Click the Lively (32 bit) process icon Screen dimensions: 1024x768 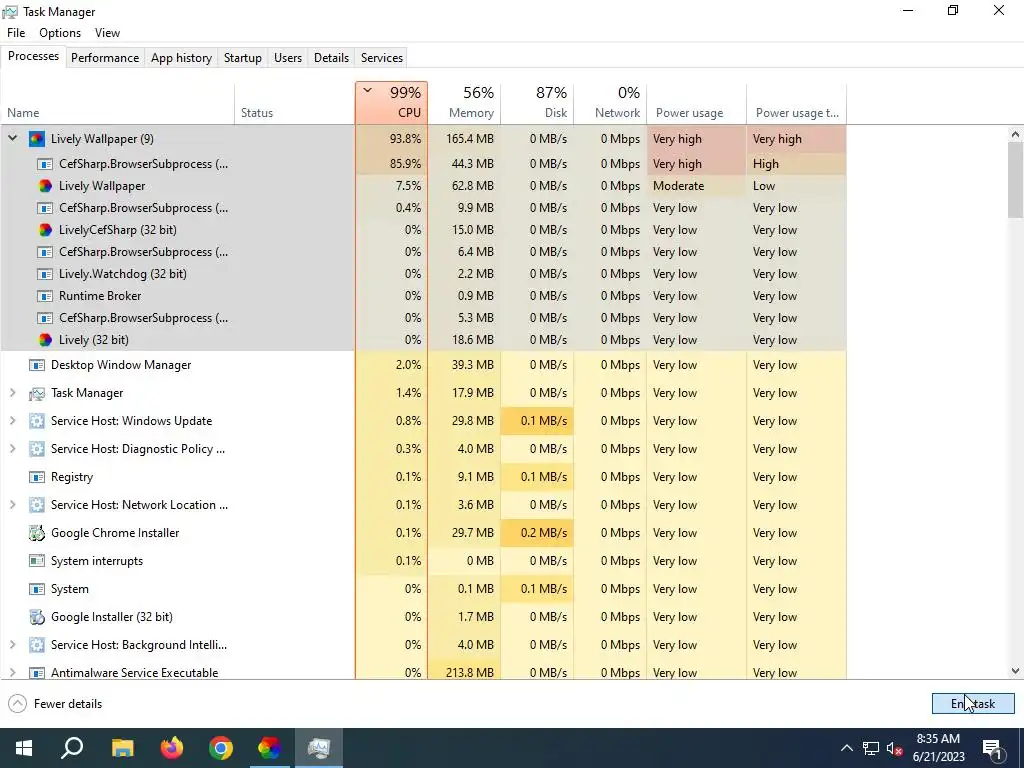[44, 340]
